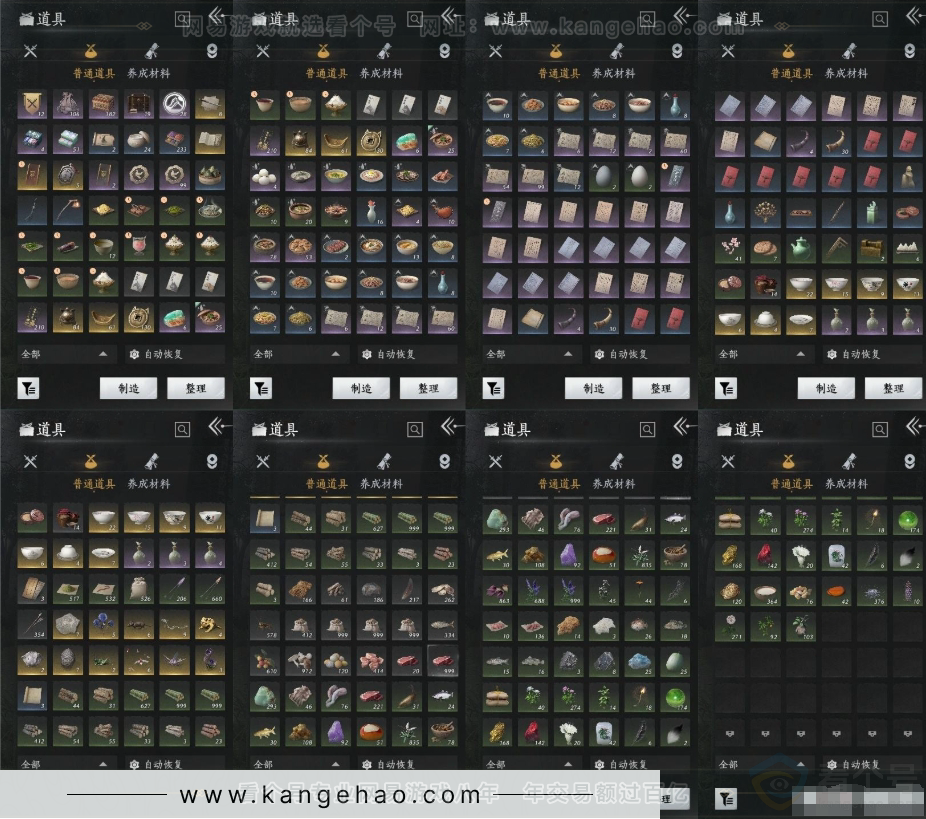Click 整理 button in top second panel
Screen dimensions: 926x819
coord(429,388)
